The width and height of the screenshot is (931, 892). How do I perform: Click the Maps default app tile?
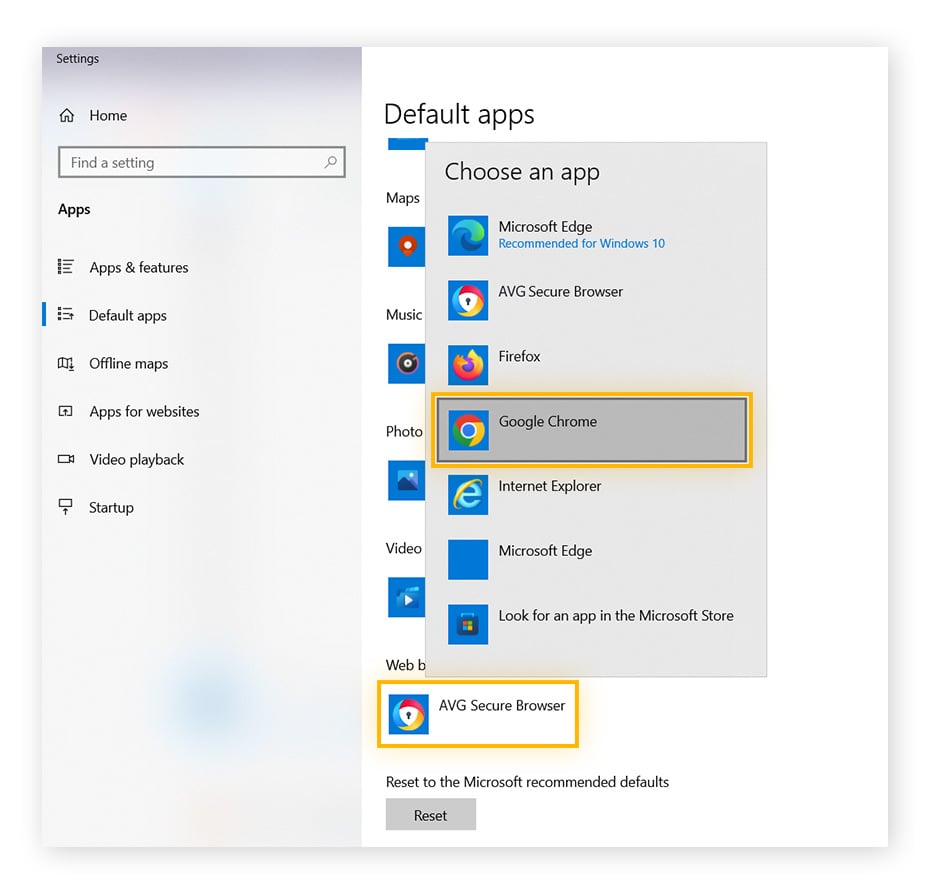tap(407, 247)
